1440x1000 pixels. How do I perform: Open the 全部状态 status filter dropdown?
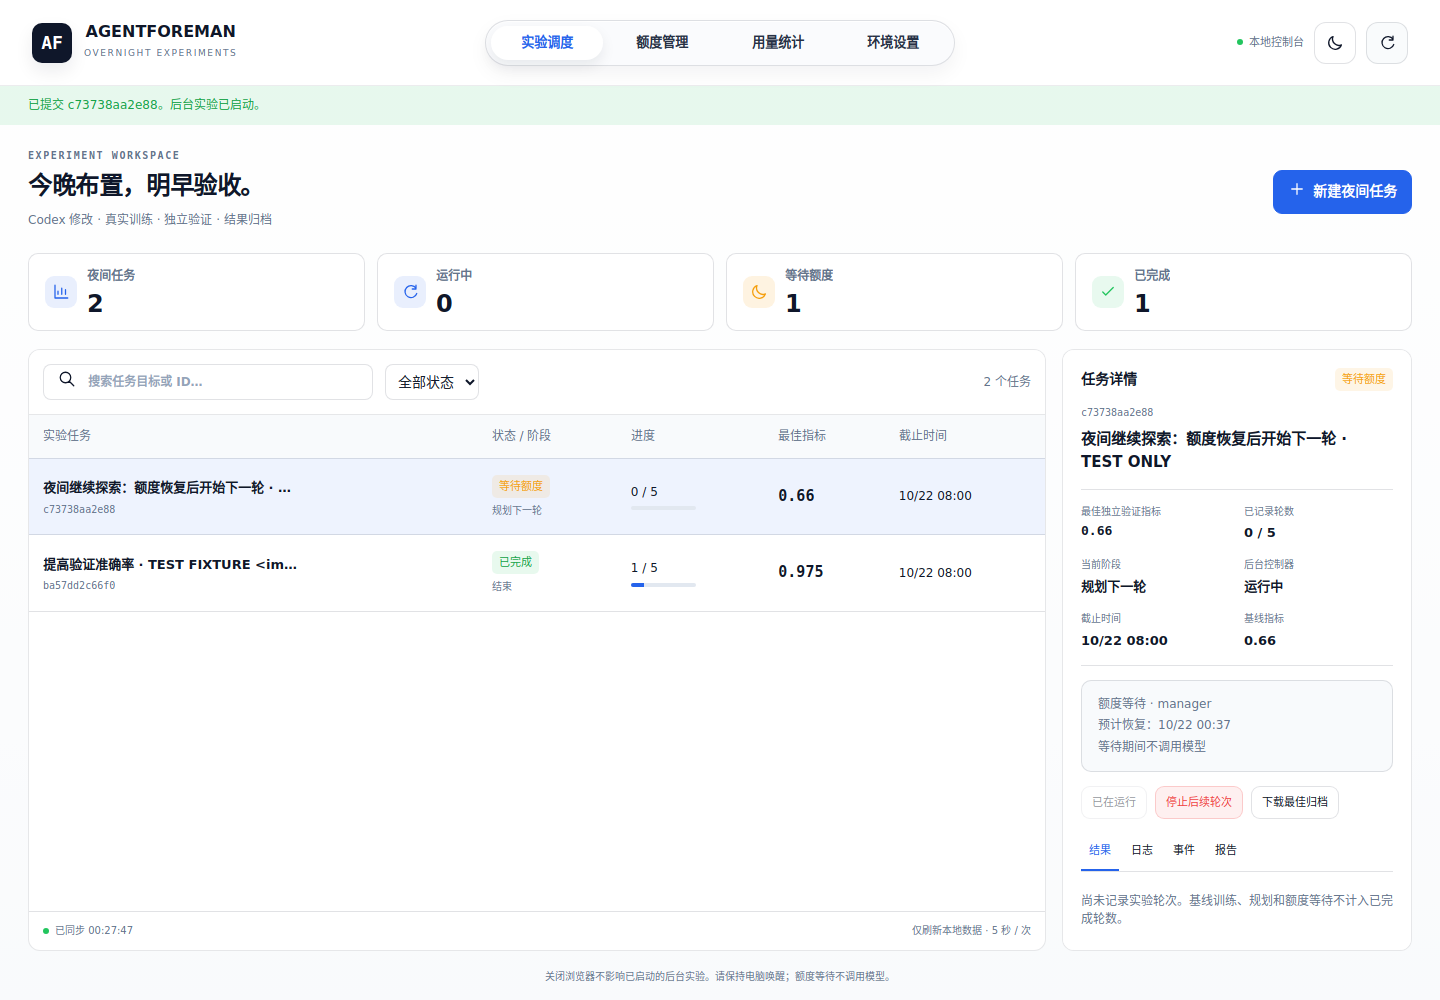(x=432, y=382)
